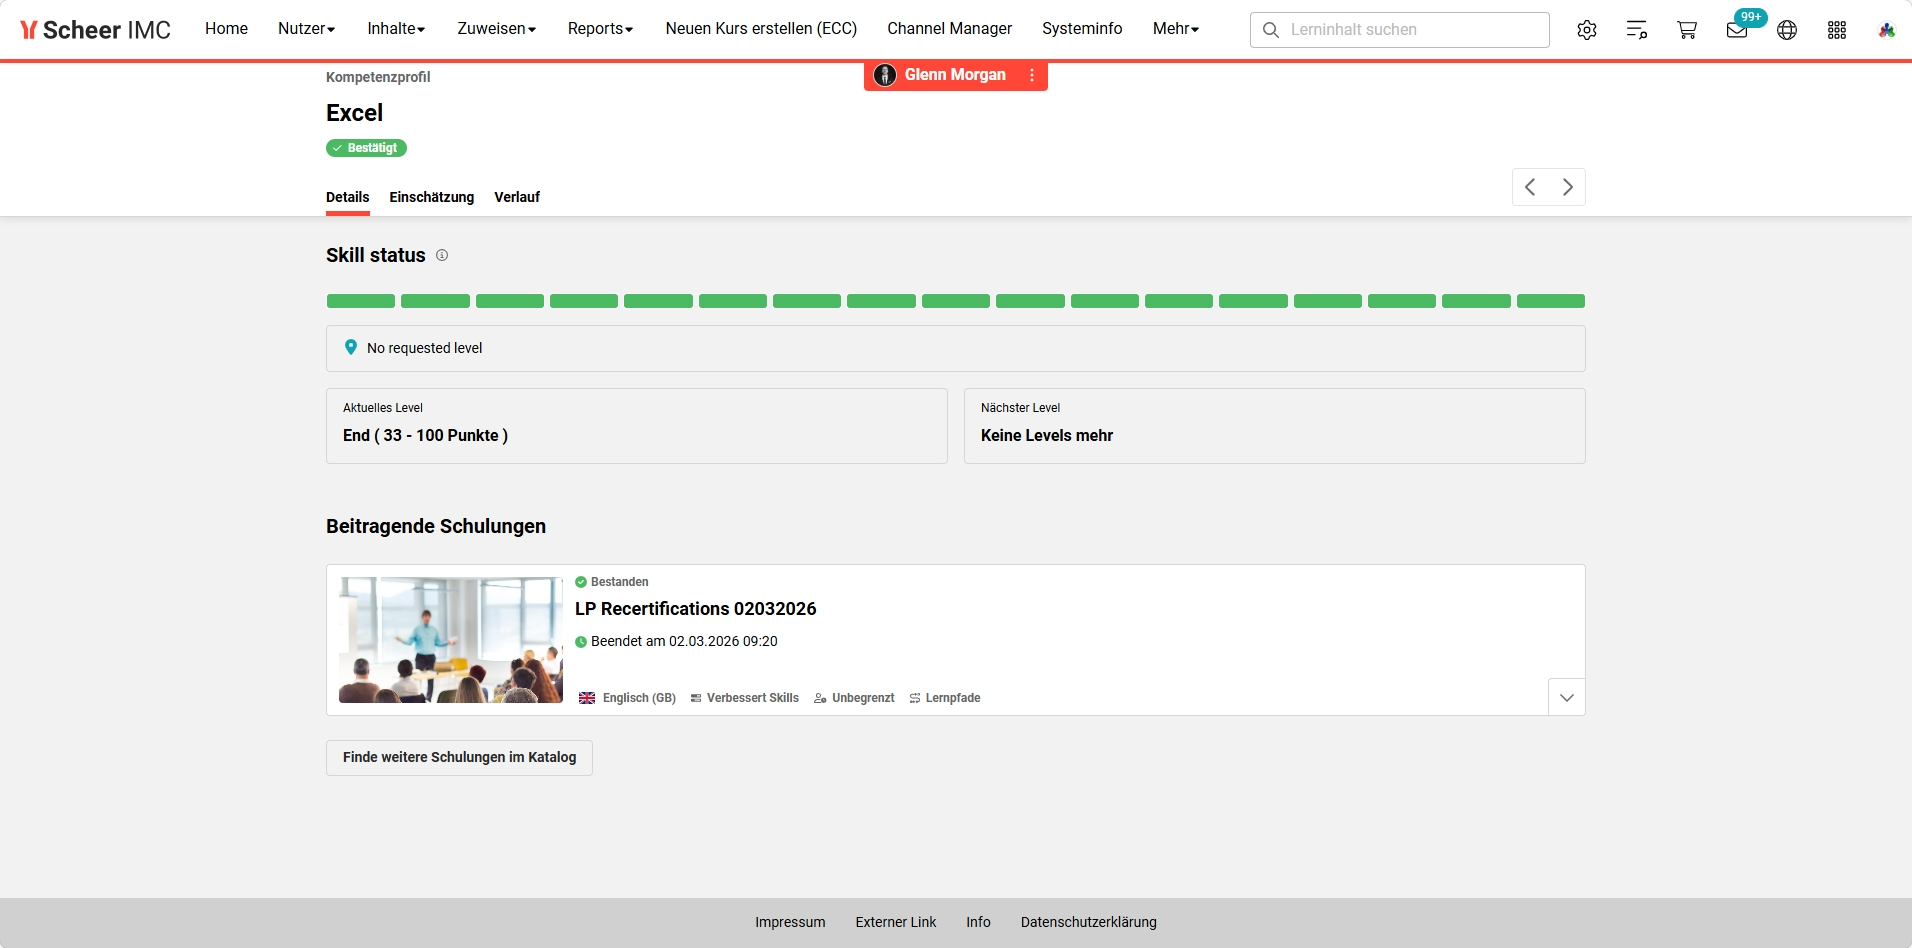Click the green Bestanden check icon
The image size is (1912, 948).
(581, 582)
